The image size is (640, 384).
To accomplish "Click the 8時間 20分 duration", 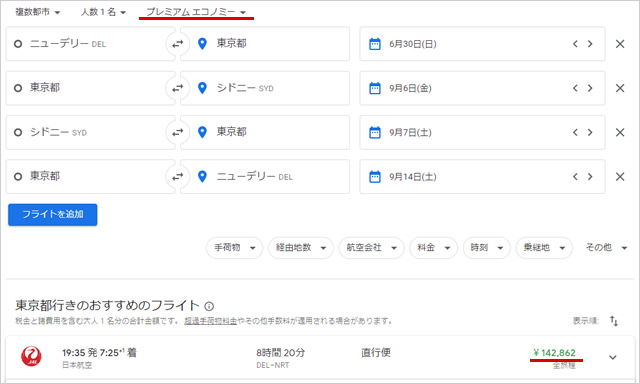I will pos(281,353).
